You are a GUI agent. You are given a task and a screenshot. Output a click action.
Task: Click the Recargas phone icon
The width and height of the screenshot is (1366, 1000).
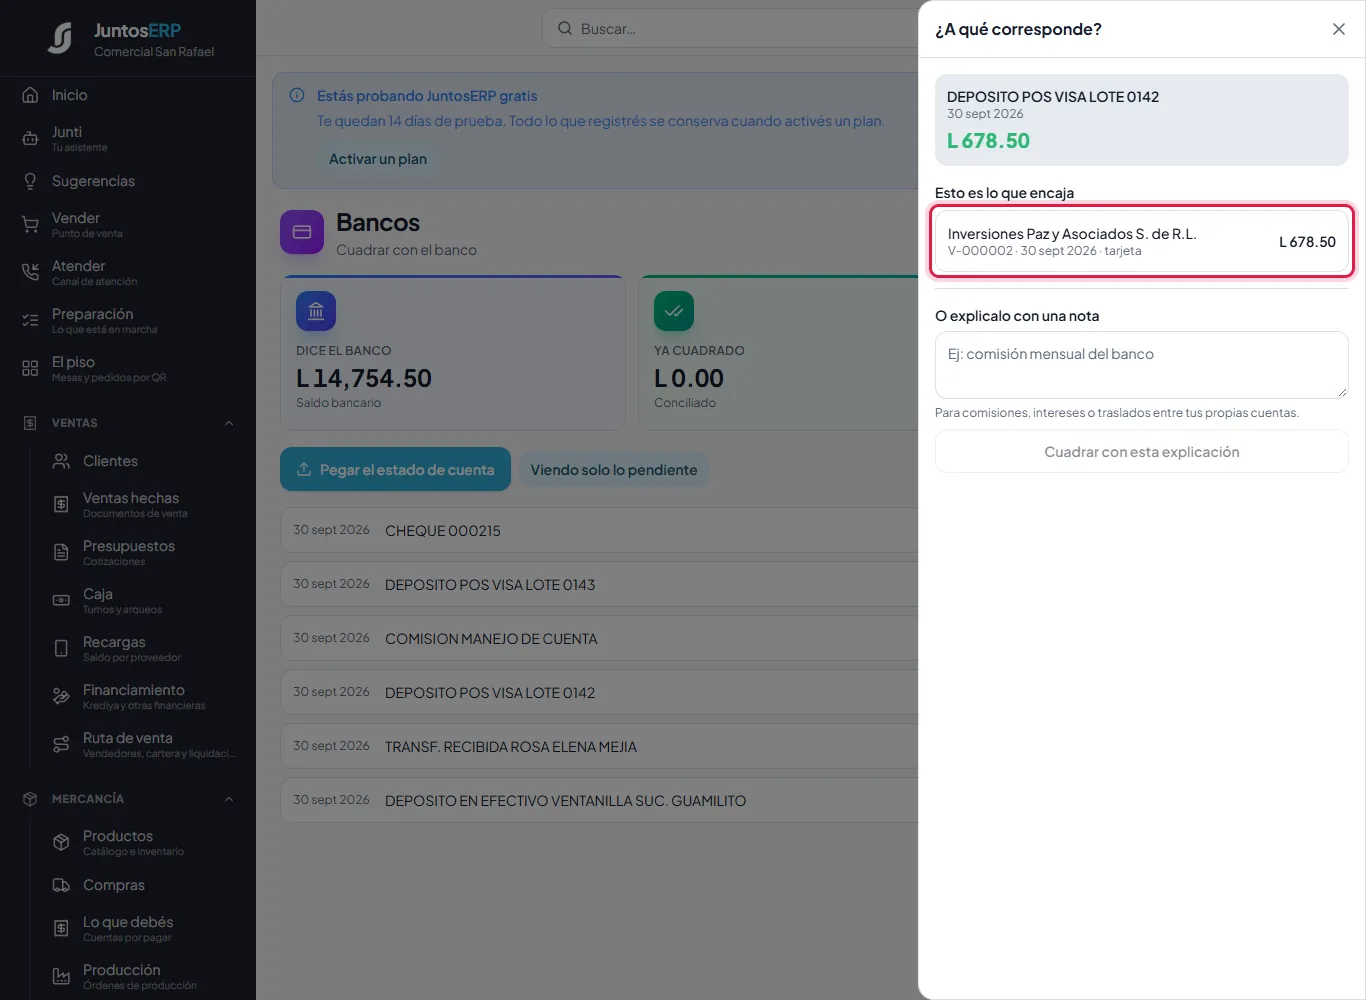tap(61, 649)
